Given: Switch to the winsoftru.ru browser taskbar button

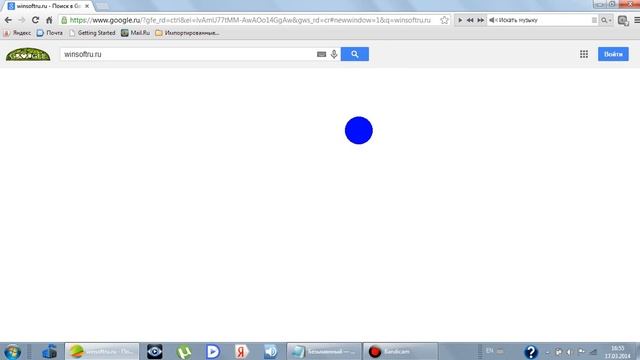Looking at the screenshot, I should pos(102,351).
